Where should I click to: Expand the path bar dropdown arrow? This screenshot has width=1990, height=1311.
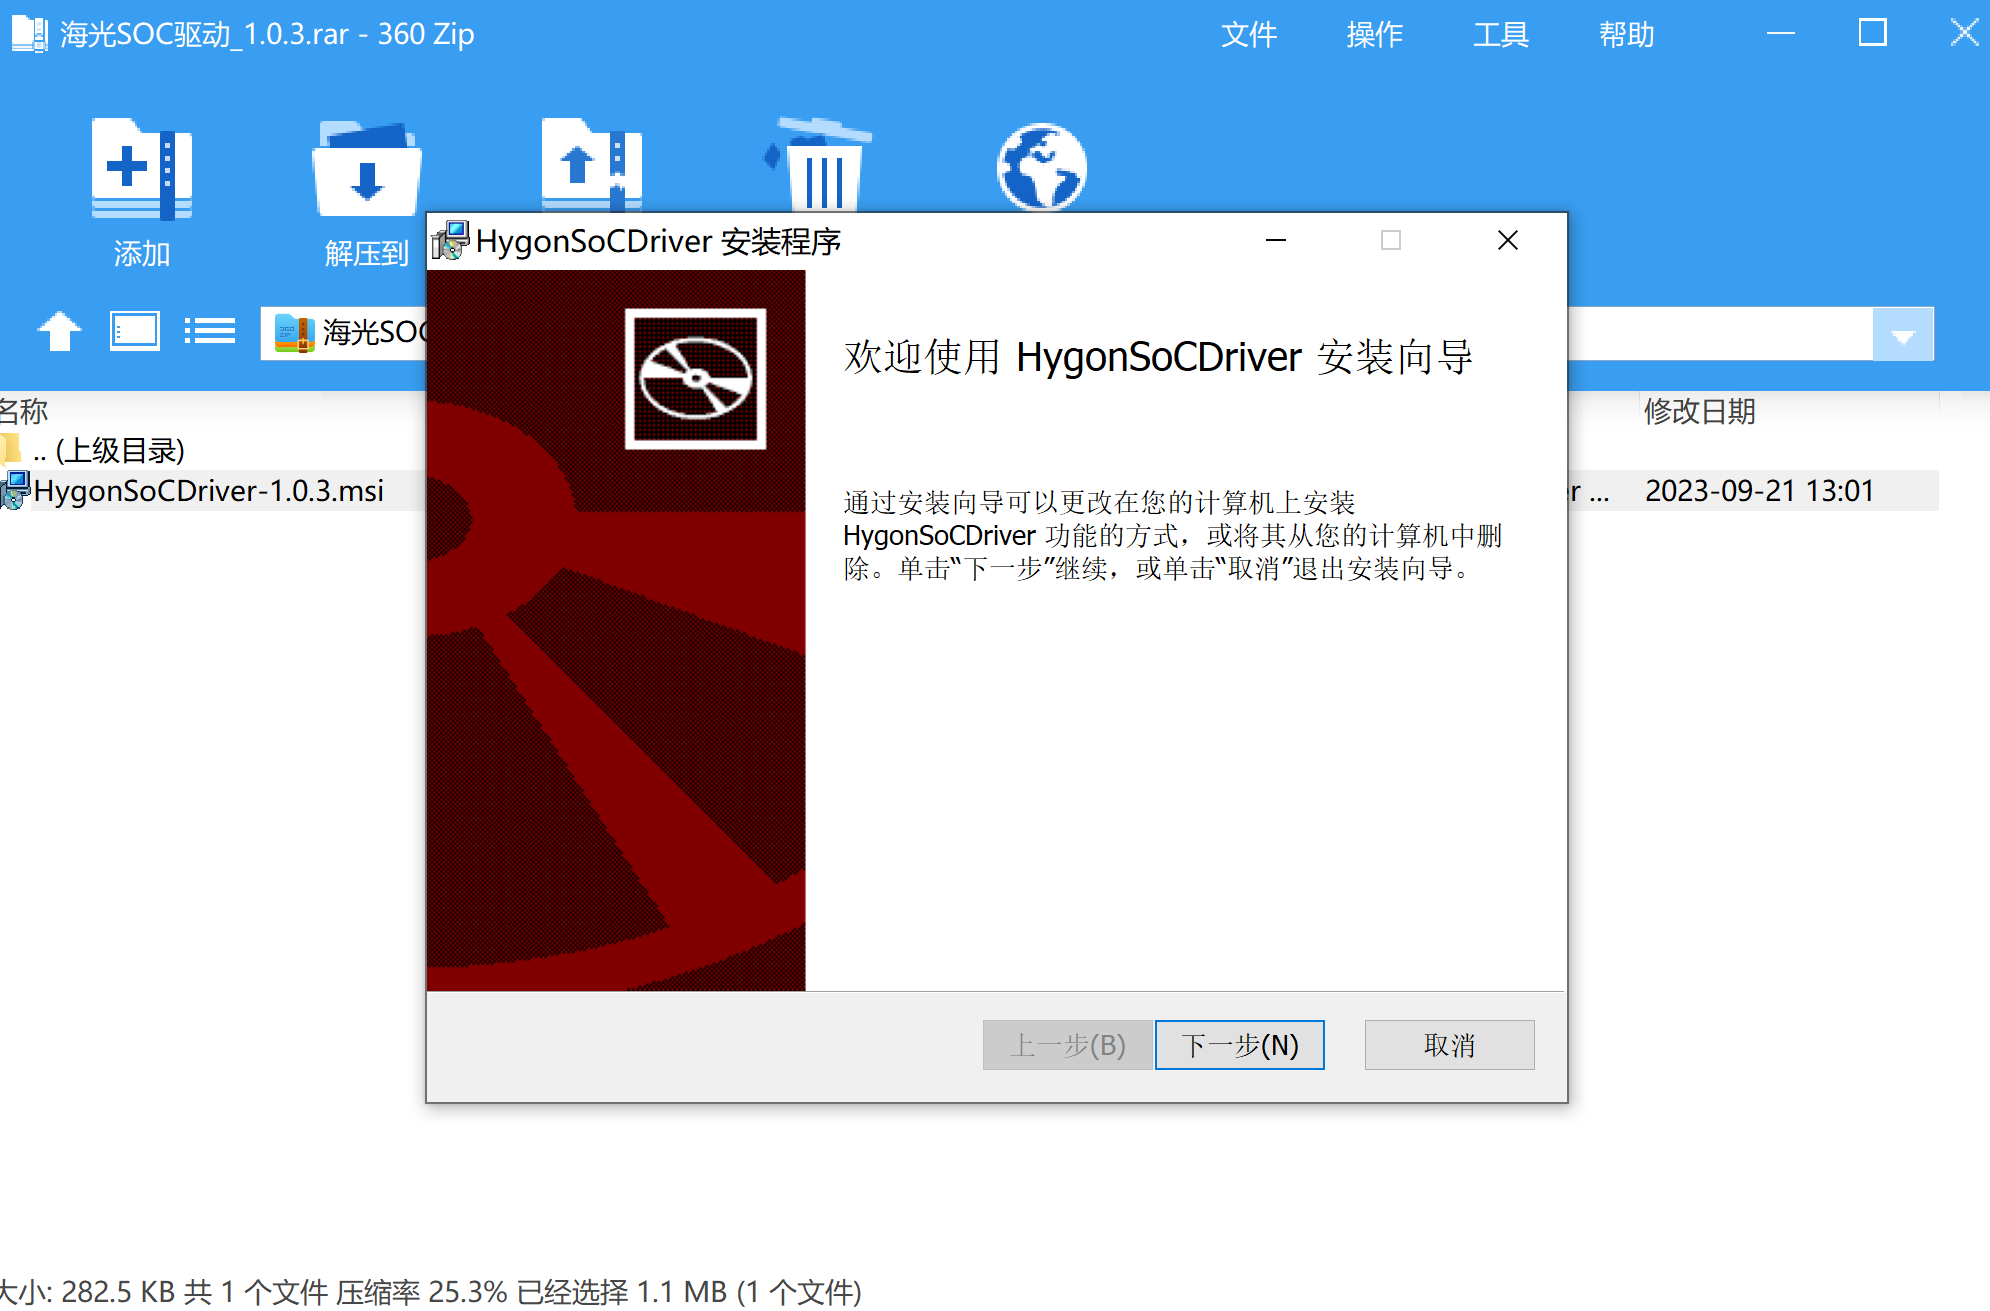1903,334
